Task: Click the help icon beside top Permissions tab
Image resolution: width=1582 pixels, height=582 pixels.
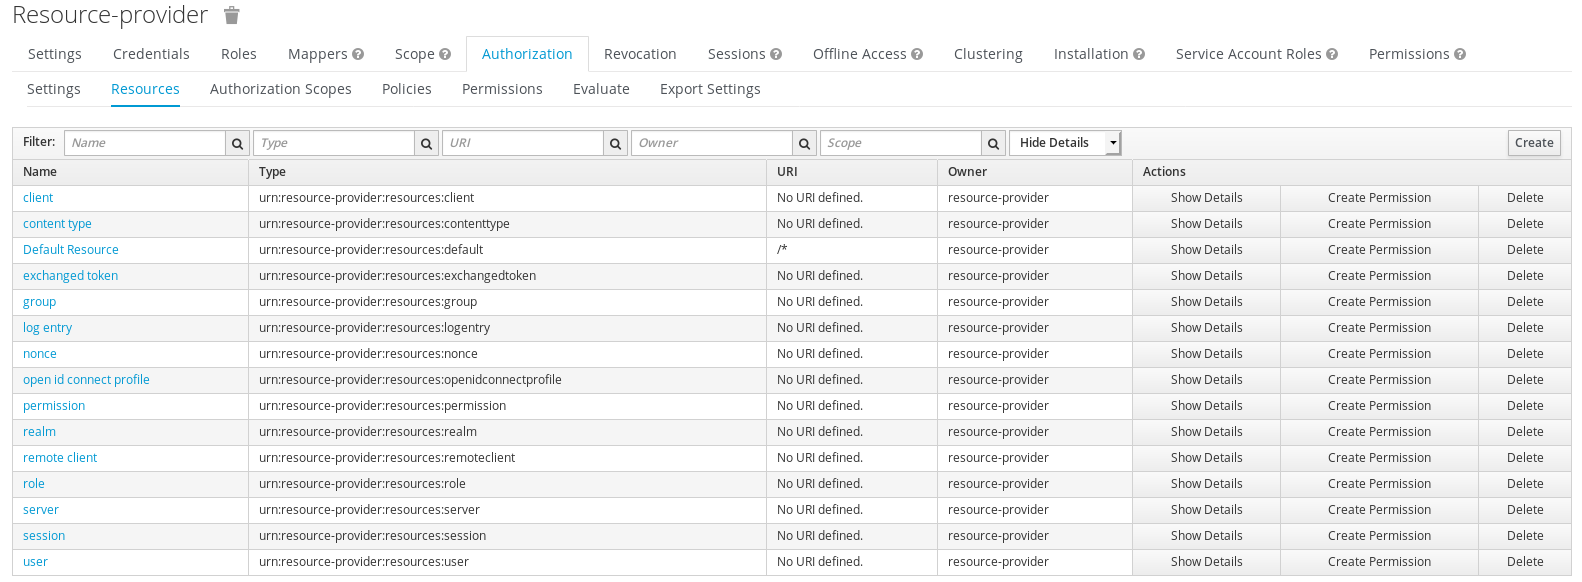Action: tap(1460, 54)
